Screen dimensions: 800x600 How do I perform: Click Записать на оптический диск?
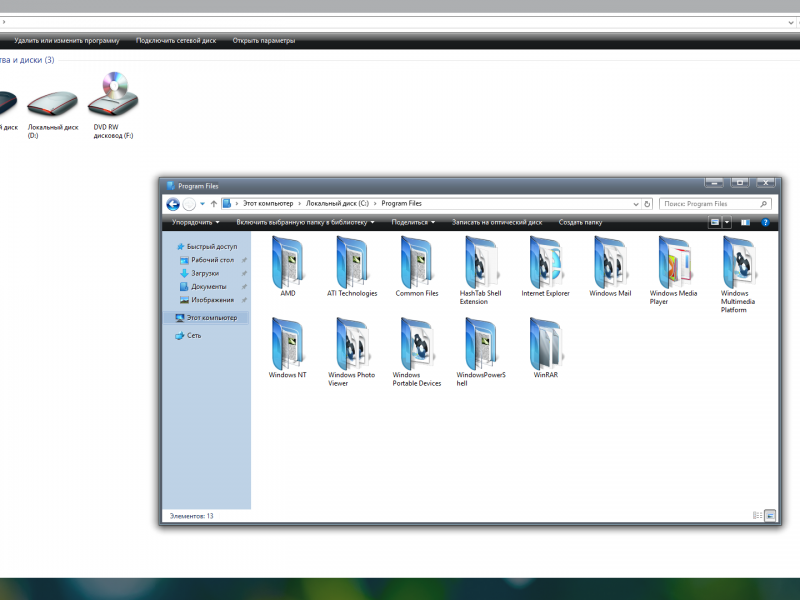pyautogui.click(x=497, y=222)
